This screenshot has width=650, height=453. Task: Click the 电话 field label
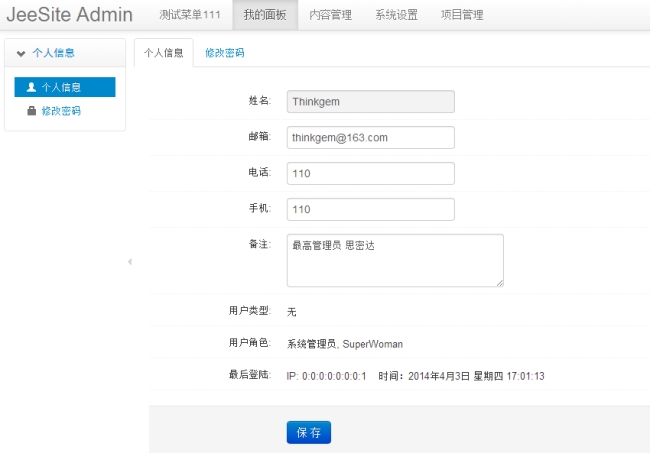click(x=260, y=172)
